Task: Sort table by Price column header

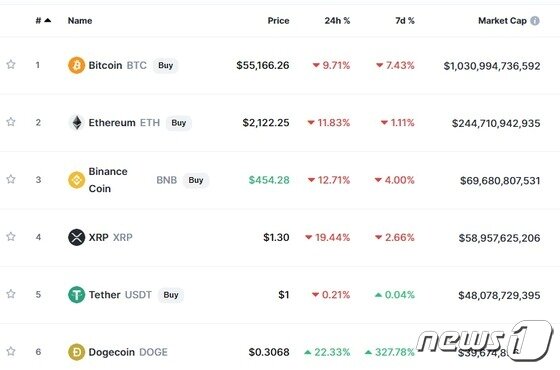Action: [x=278, y=21]
